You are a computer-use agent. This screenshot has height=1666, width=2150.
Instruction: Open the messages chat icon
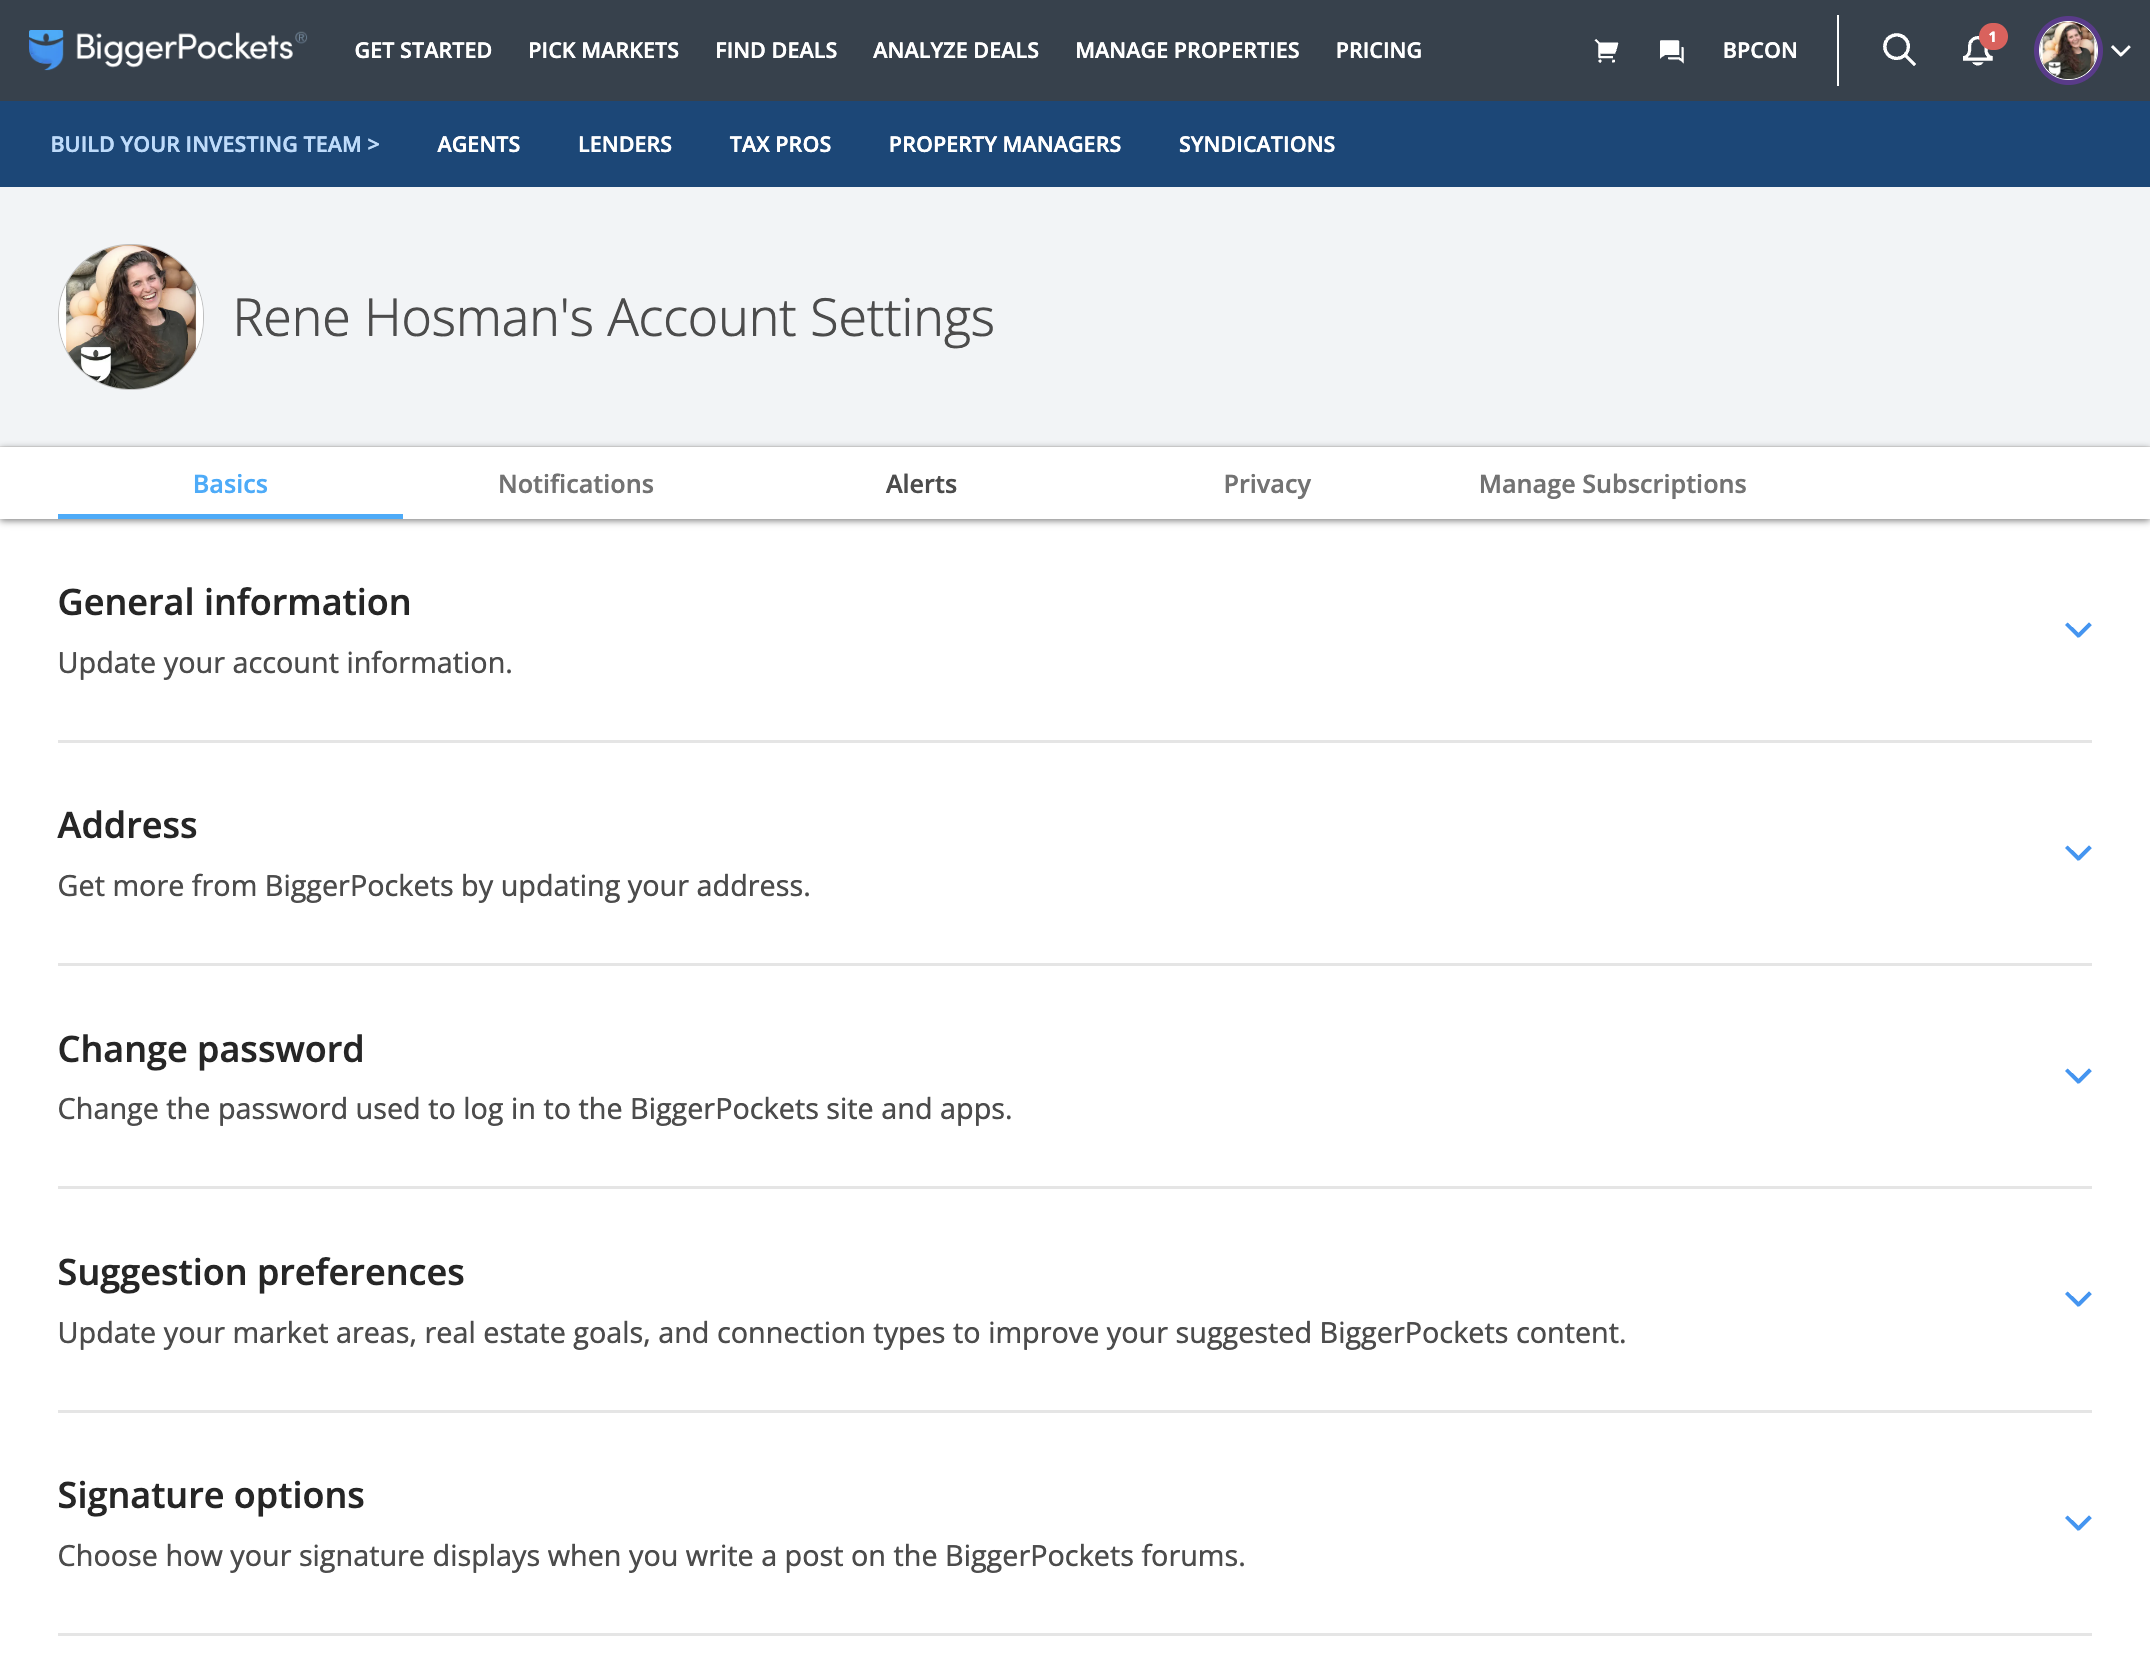click(x=1671, y=50)
